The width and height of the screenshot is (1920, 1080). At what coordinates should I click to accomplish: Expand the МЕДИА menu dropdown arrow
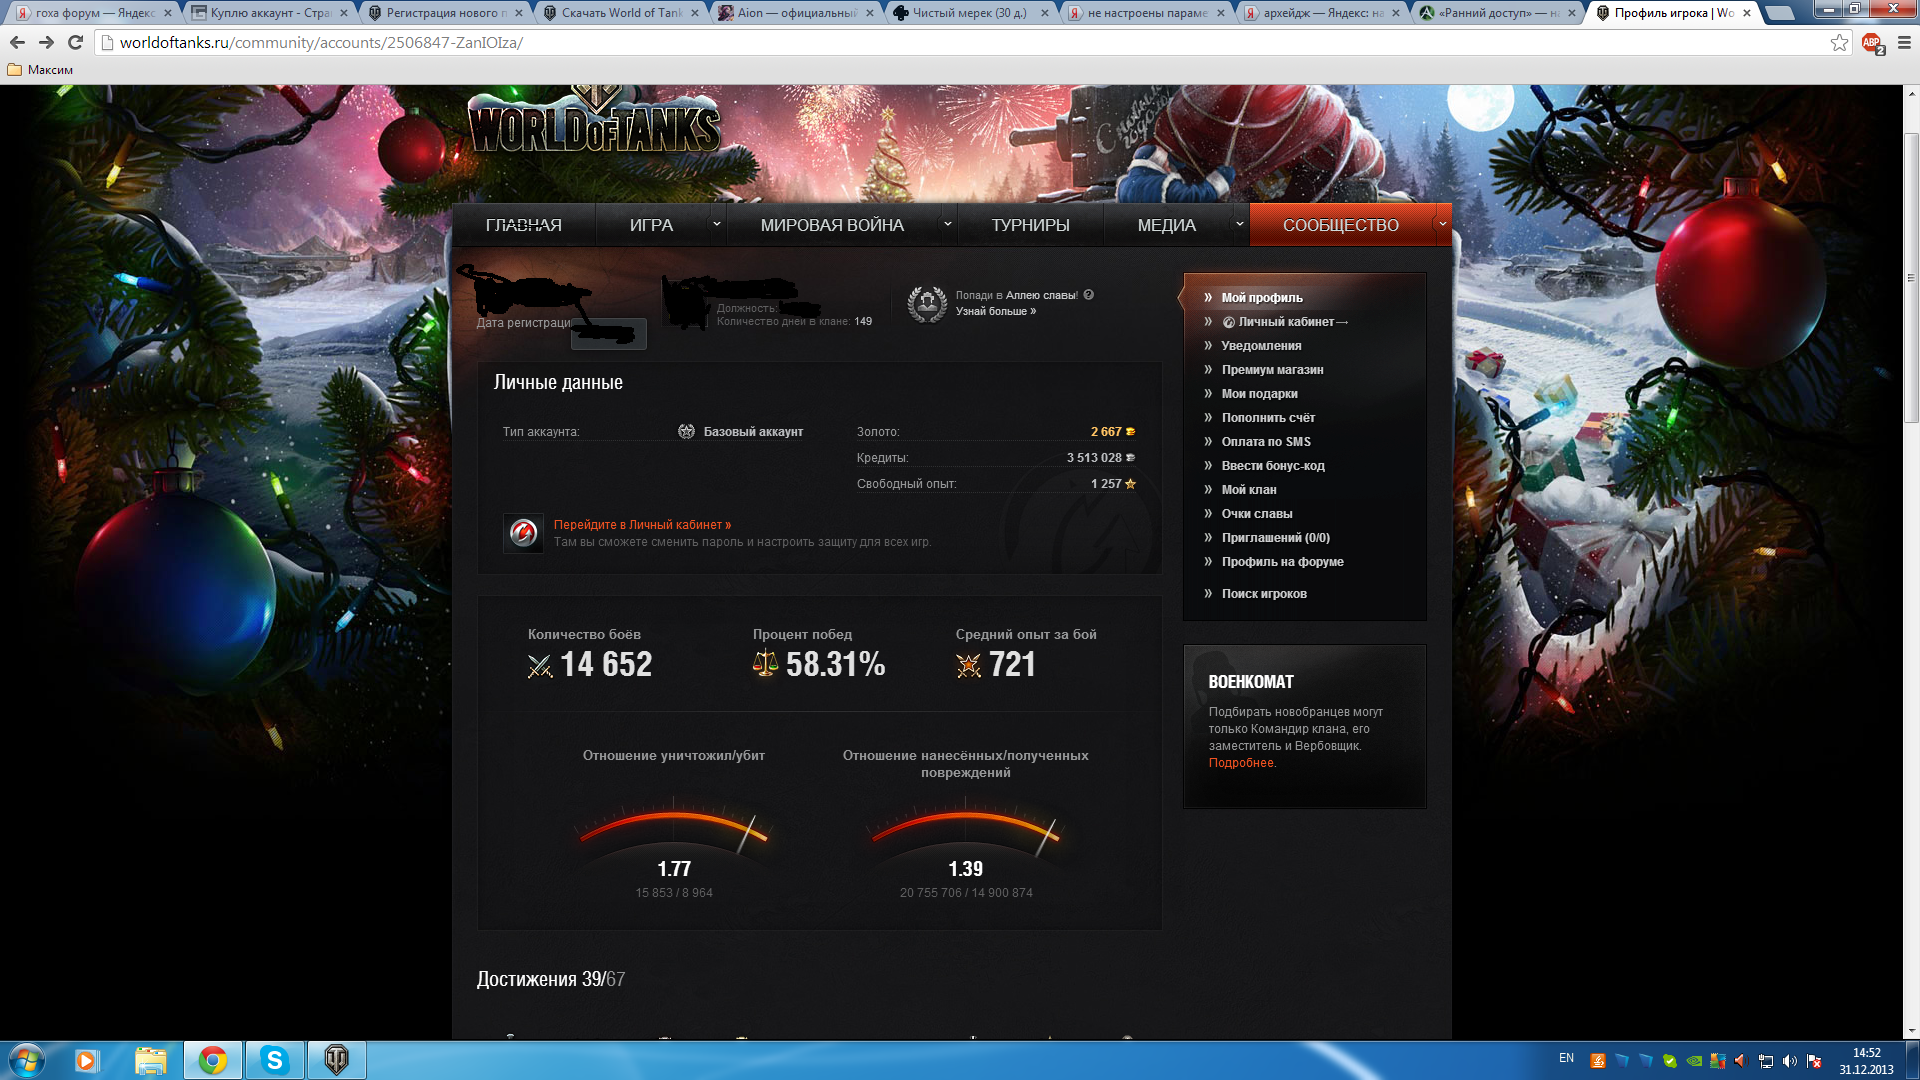(1239, 224)
